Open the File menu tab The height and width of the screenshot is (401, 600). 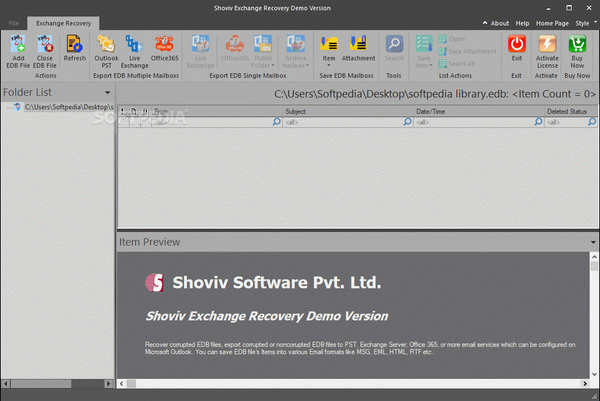tap(14, 23)
